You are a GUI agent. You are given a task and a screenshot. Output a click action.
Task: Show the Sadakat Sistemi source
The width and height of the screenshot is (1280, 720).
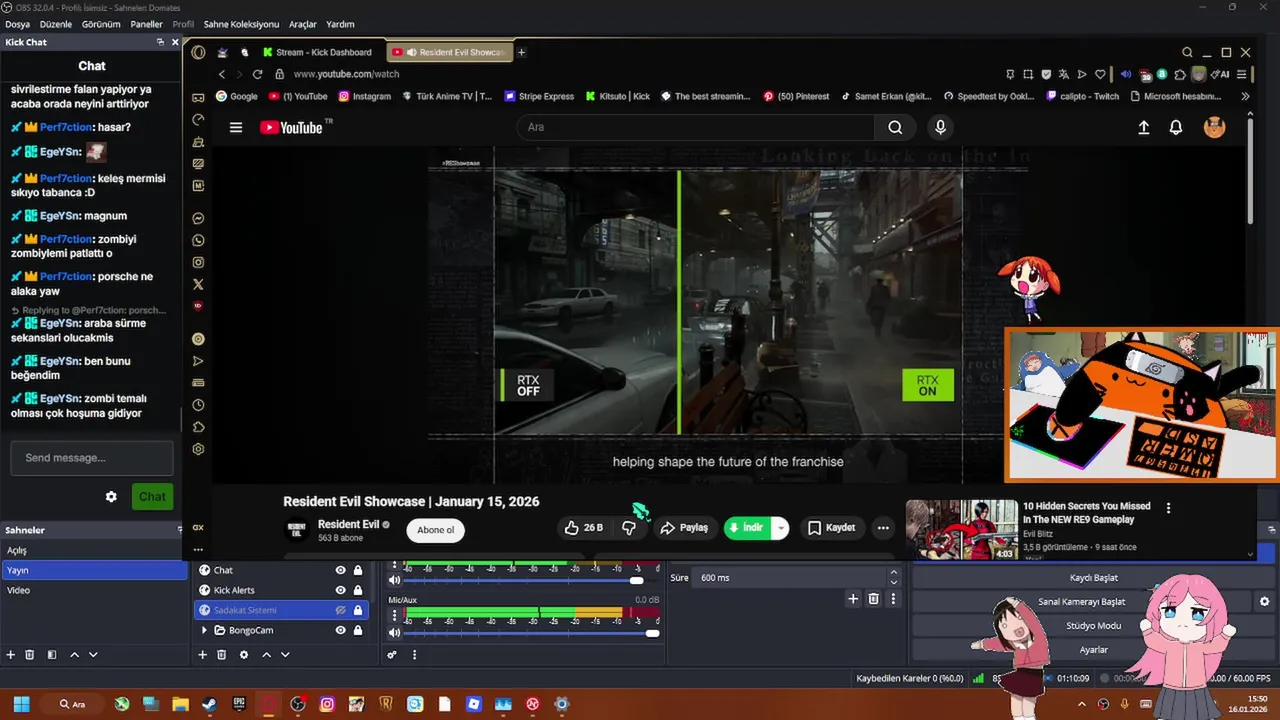point(341,610)
